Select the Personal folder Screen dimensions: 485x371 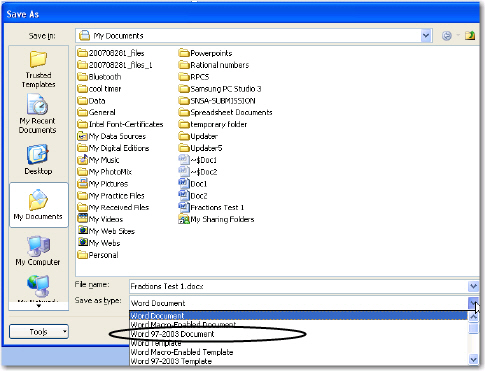[x=98, y=255]
